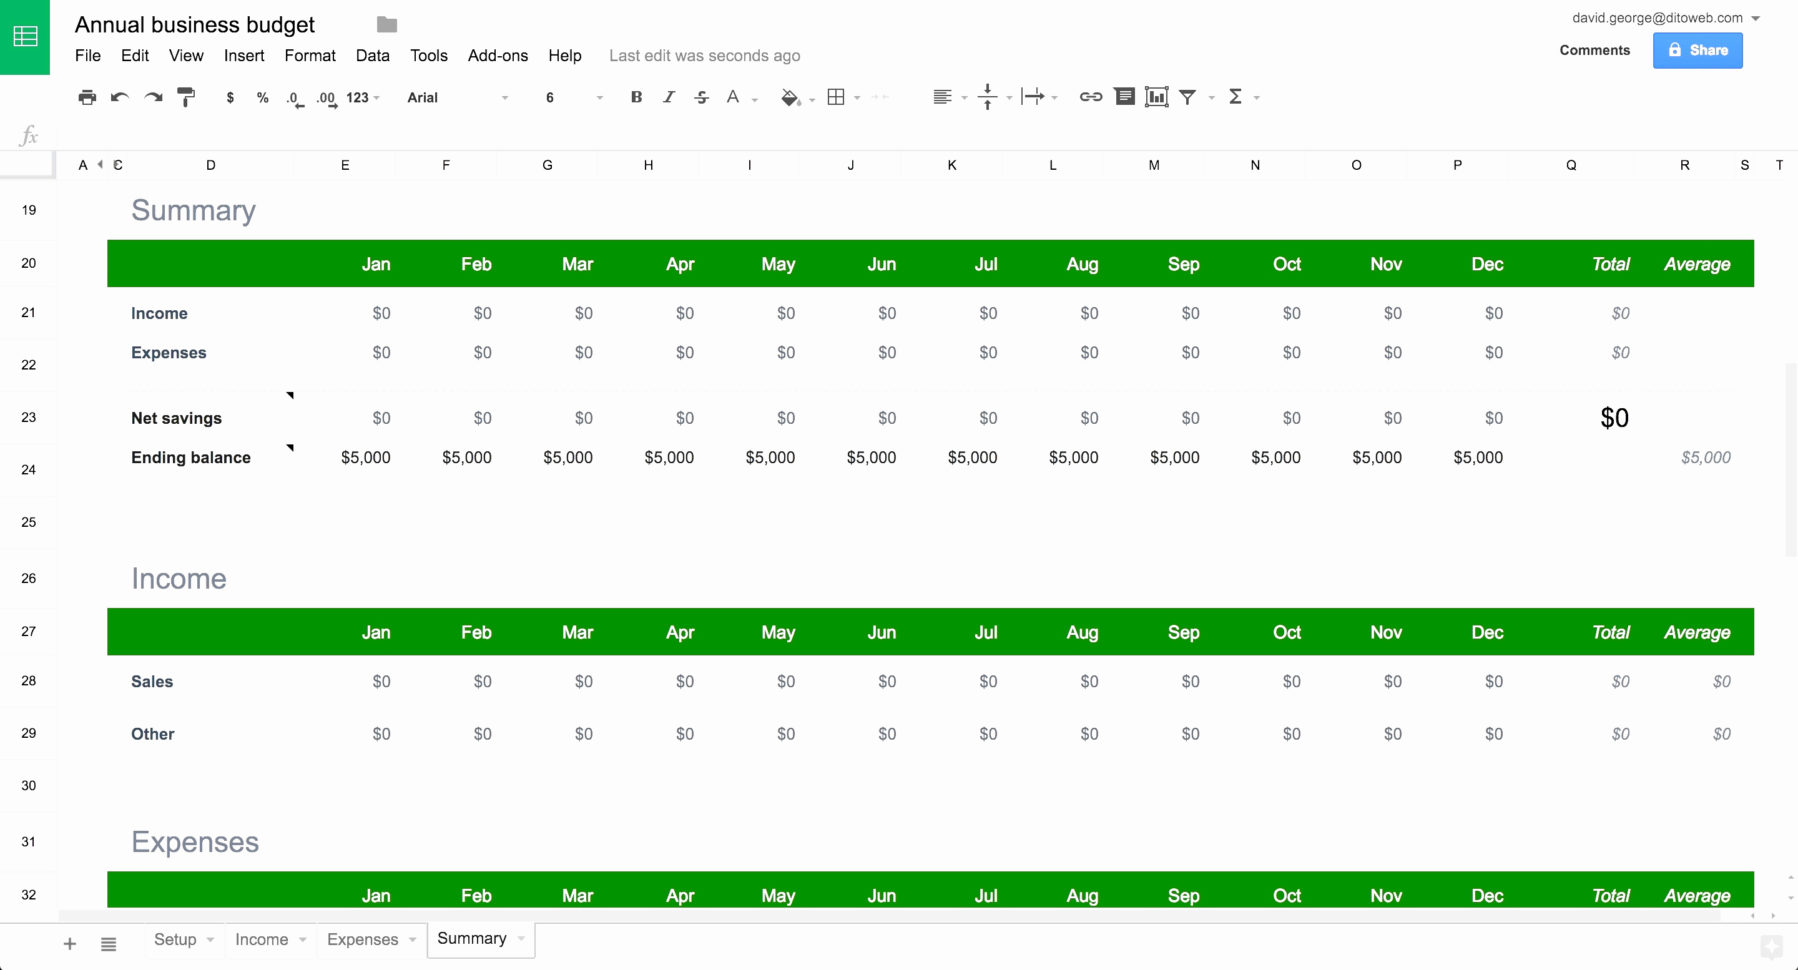
Task: Toggle bold formatting
Action: tap(636, 97)
